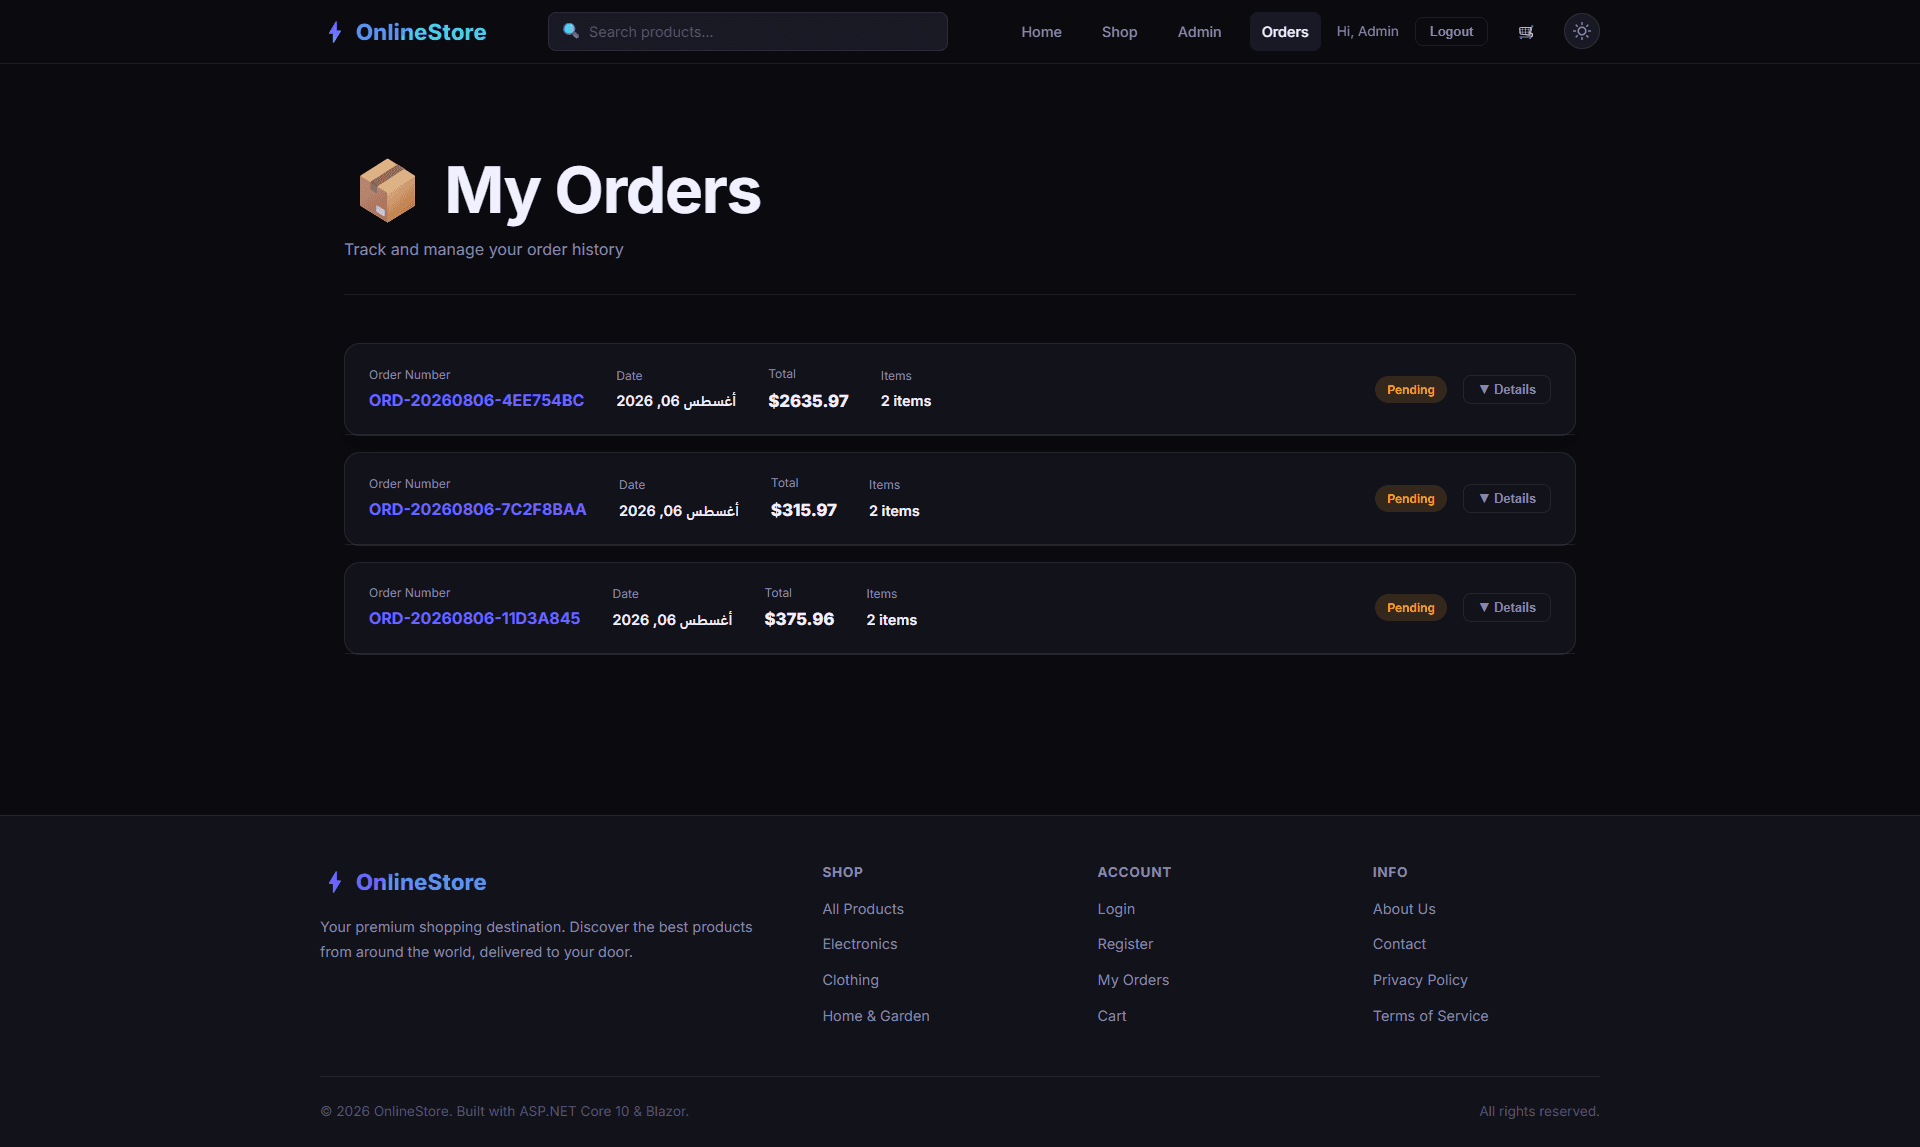This screenshot has width=1920, height=1147.
Task: Select the Orders nav item
Action: (x=1284, y=31)
